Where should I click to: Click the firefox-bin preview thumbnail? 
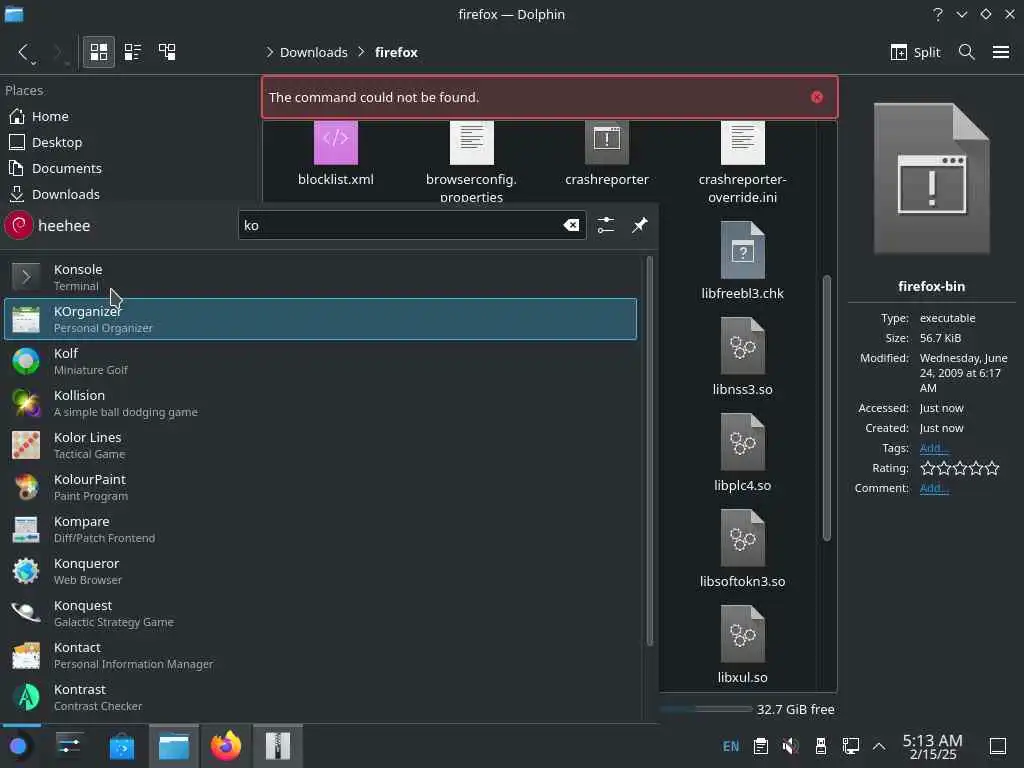(931, 178)
